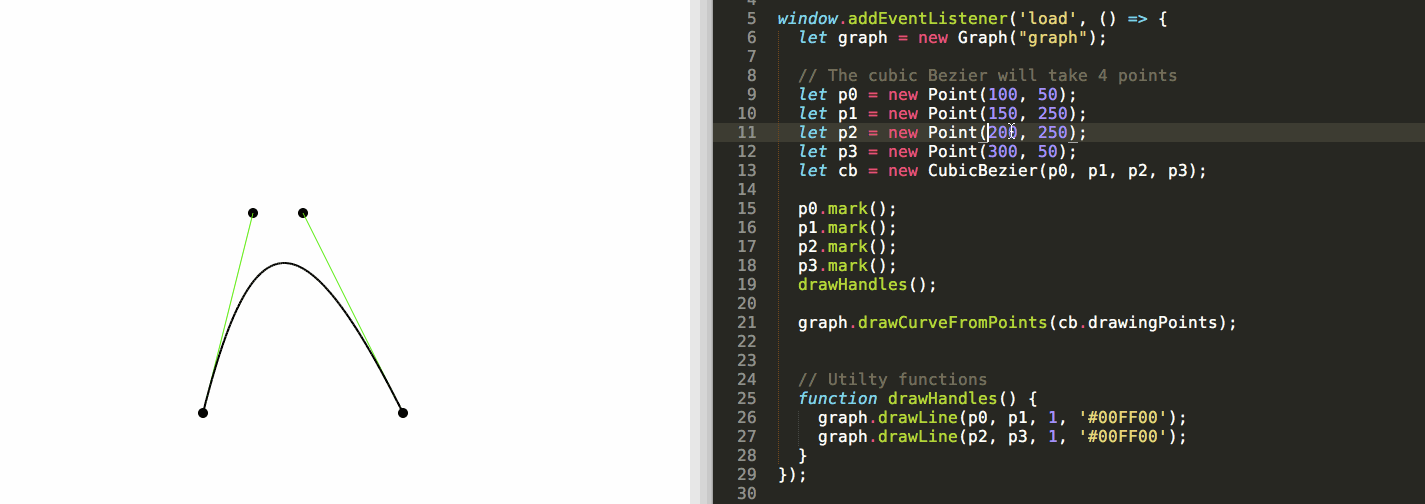Click the bottom-right curve end point dot
1425x504 pixels.
click(403, 412)
